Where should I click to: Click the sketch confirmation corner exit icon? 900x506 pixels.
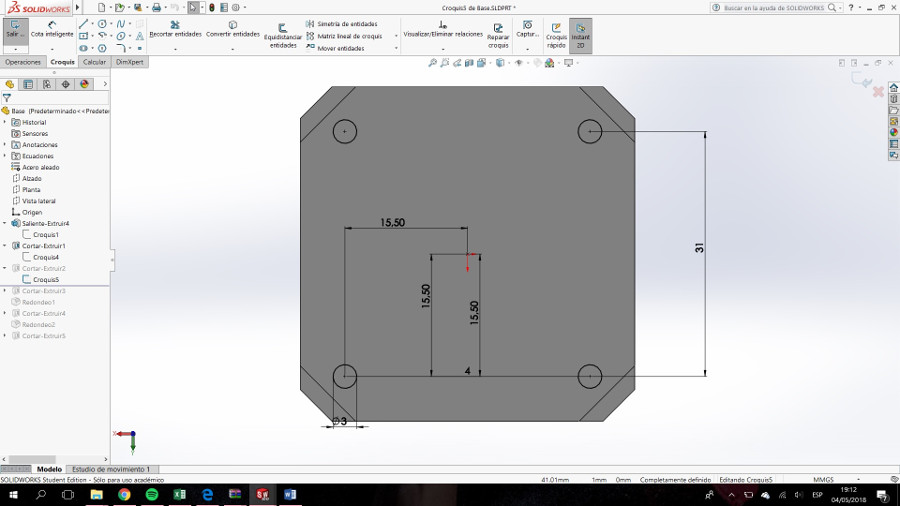[x=861, y=81]
